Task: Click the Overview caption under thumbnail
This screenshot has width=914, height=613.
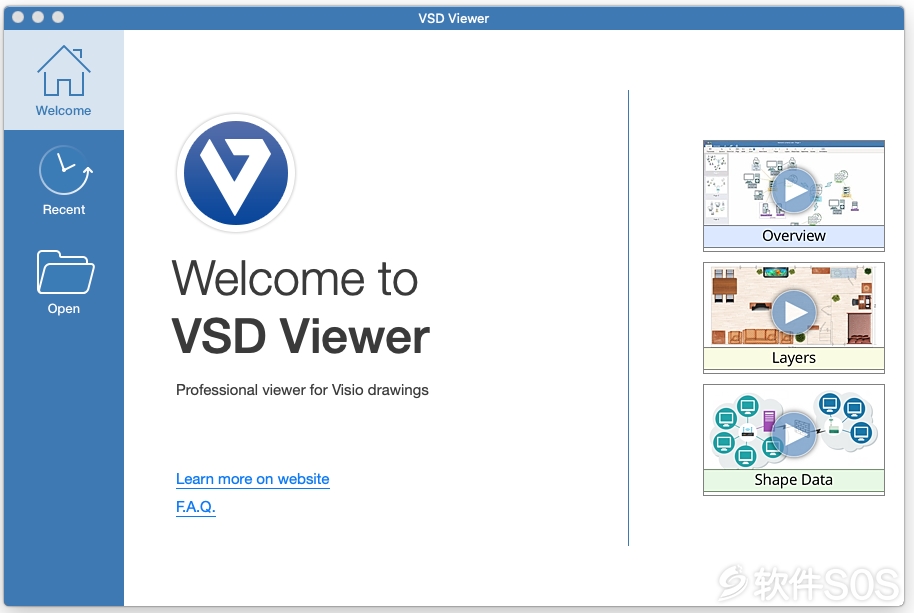Action: (x=793, y=236)
